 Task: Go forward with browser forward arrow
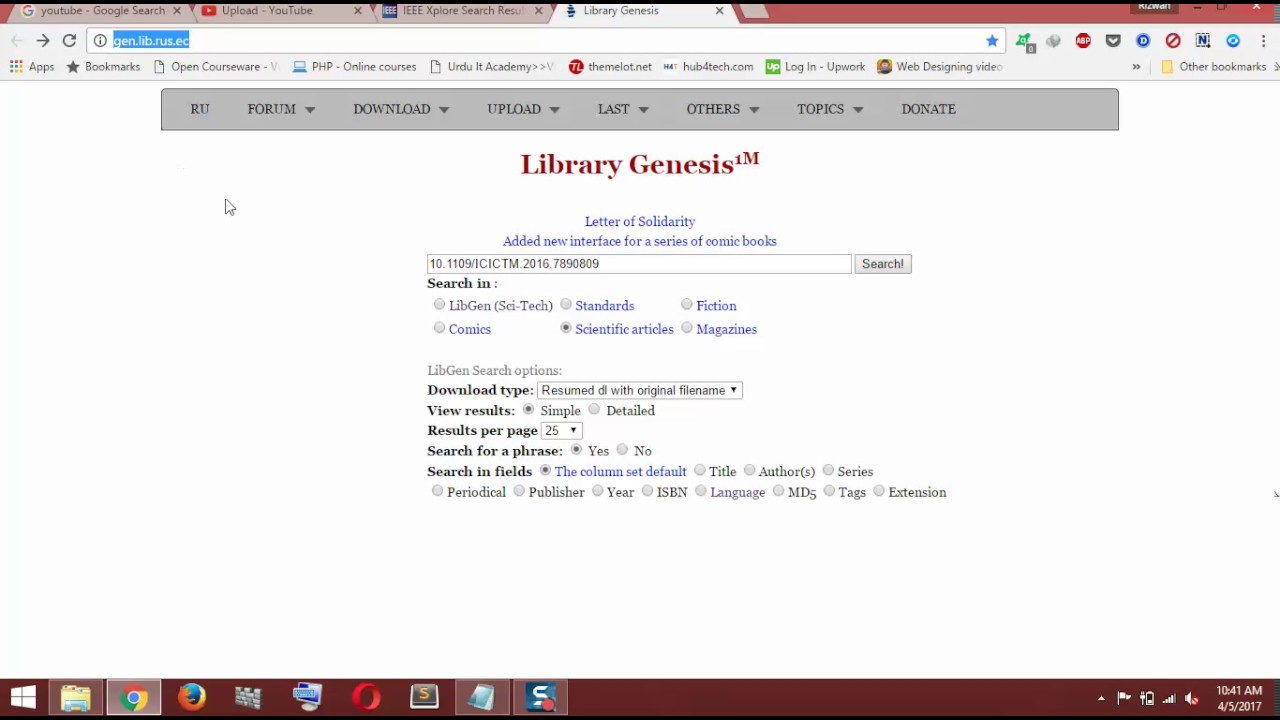(43, 40)
